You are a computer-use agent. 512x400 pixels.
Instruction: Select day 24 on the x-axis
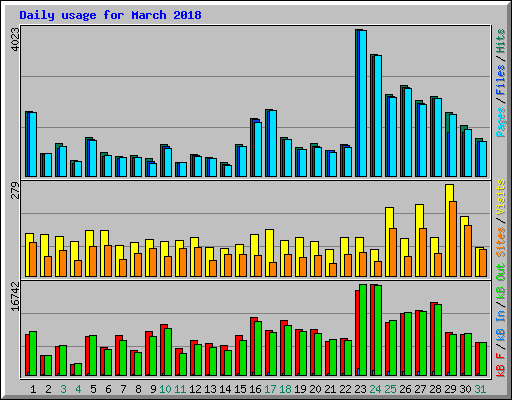[x=375, y=389]
